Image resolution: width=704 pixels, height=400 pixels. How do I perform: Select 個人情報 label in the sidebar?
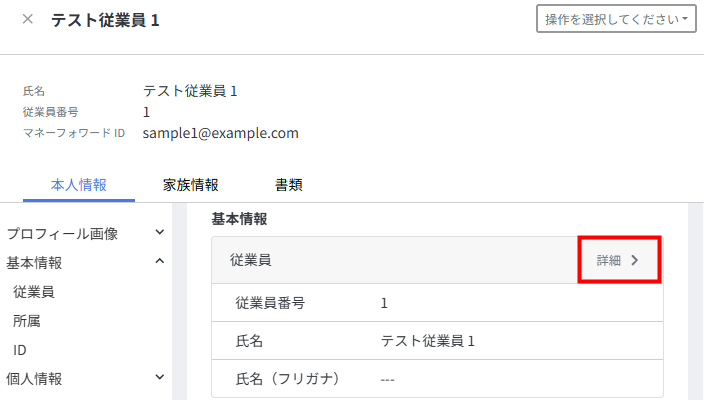34,378
